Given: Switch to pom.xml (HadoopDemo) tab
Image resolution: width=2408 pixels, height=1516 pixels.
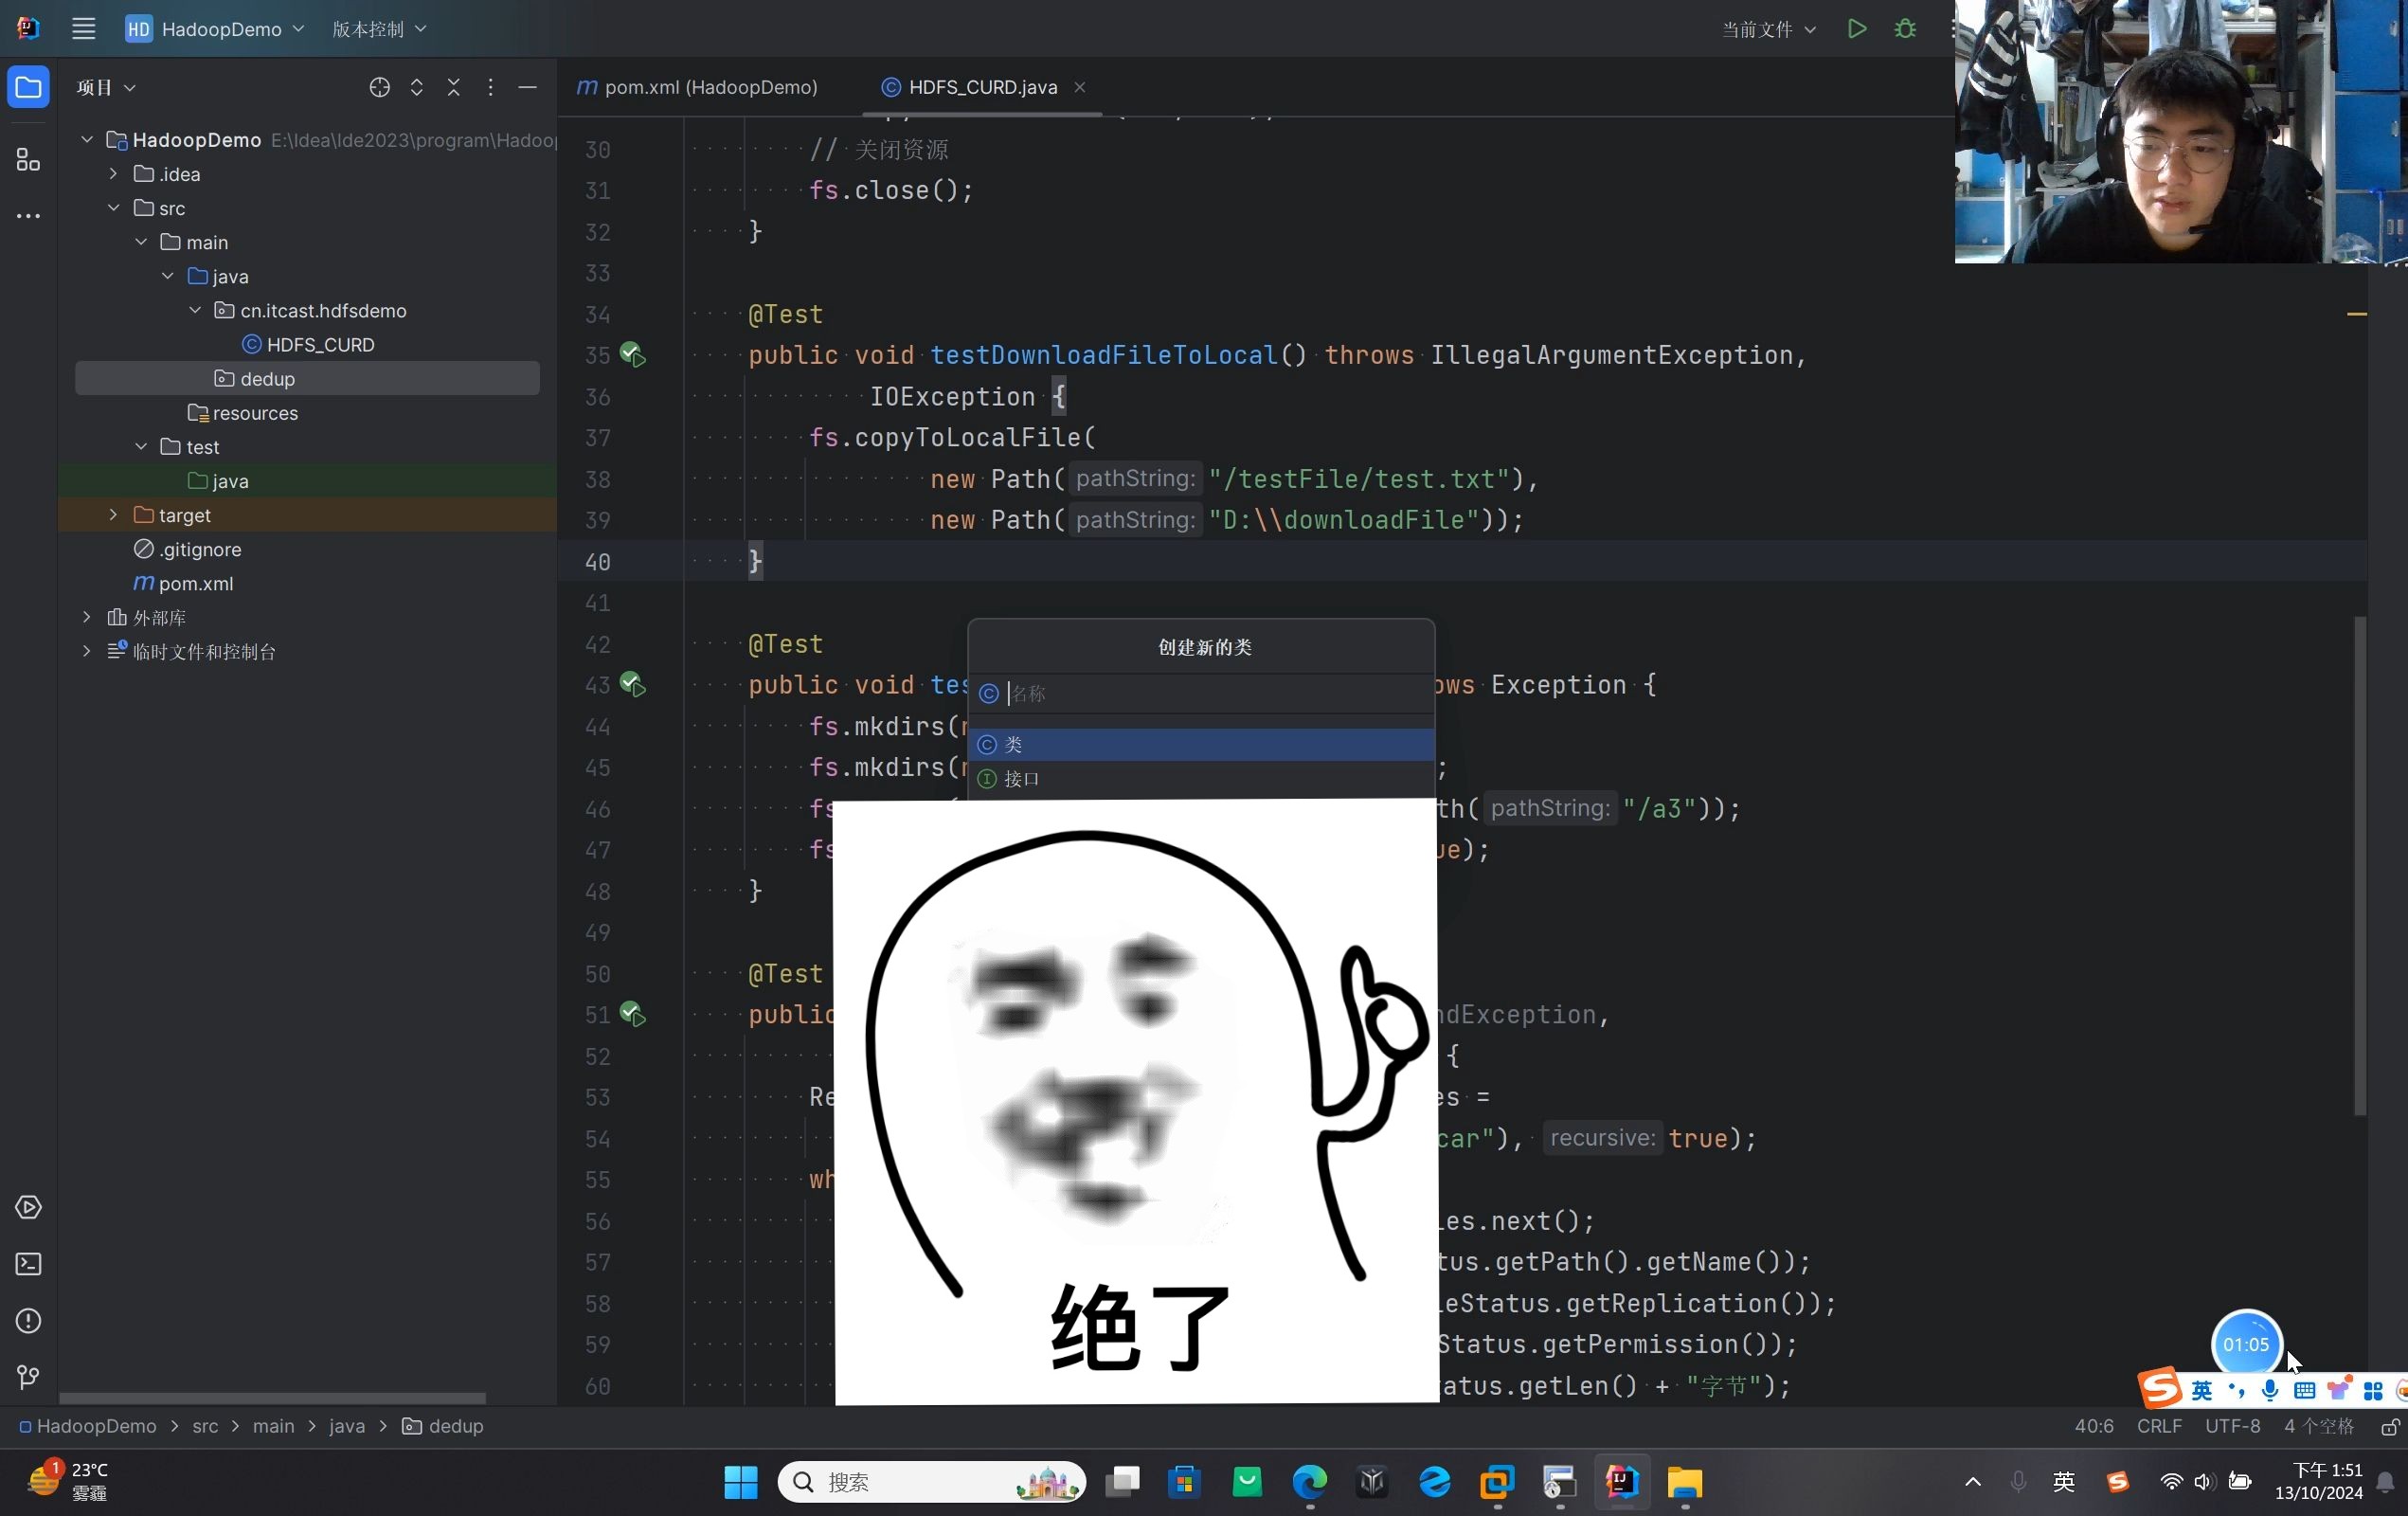Looking at the screenshot, I should [697, 87].
